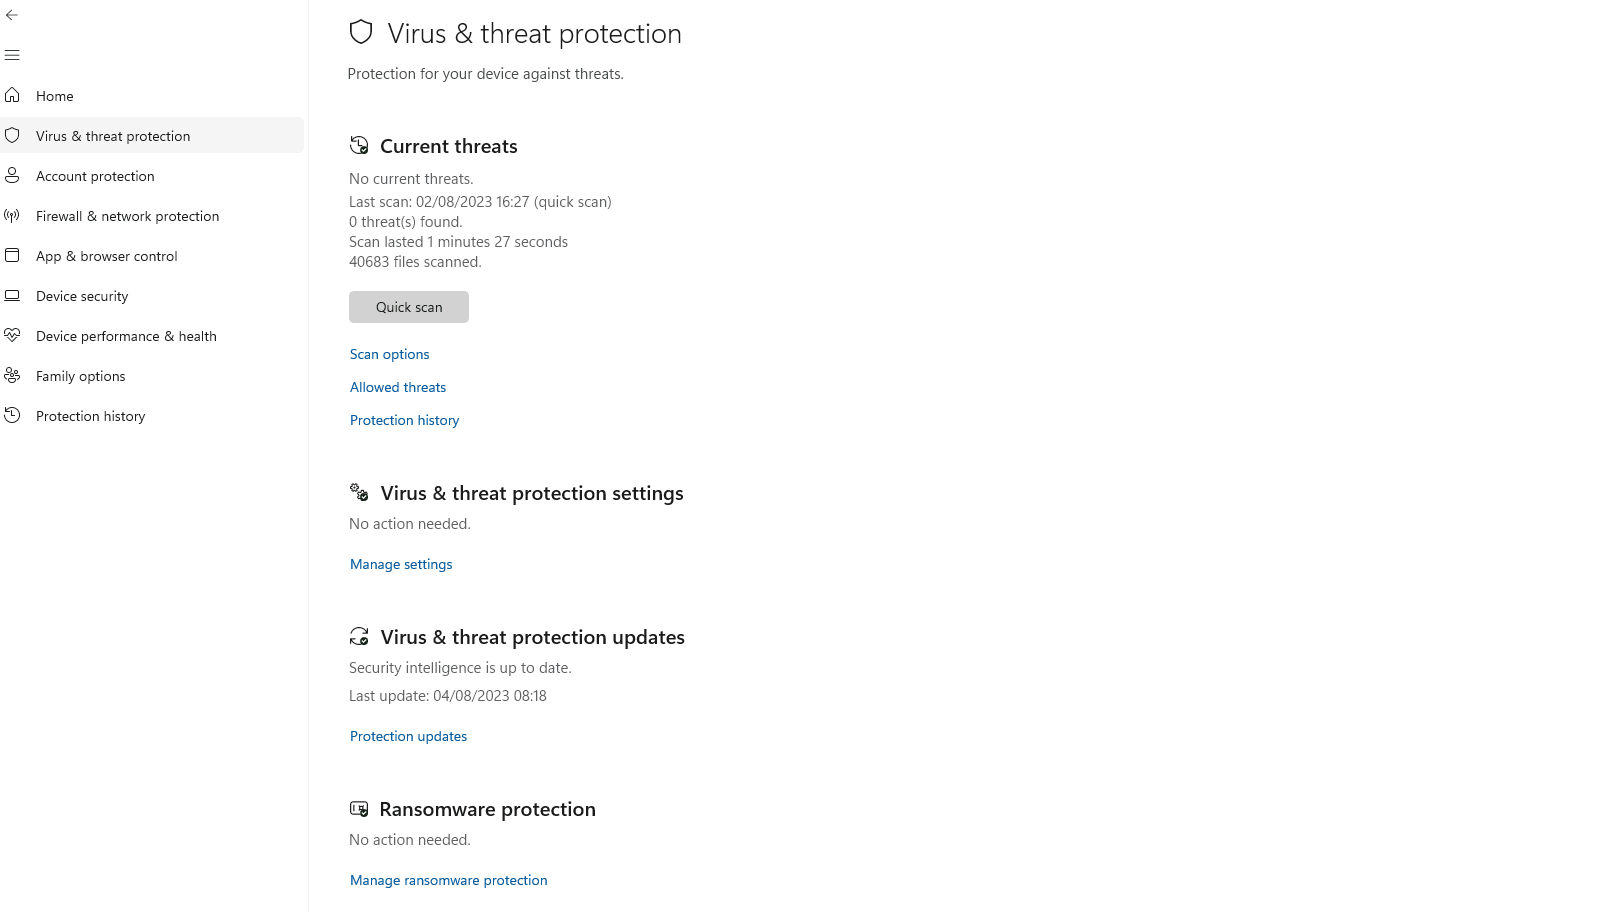
Task: Click the Device security laptop icon
Action: click(x=12, y=295)
